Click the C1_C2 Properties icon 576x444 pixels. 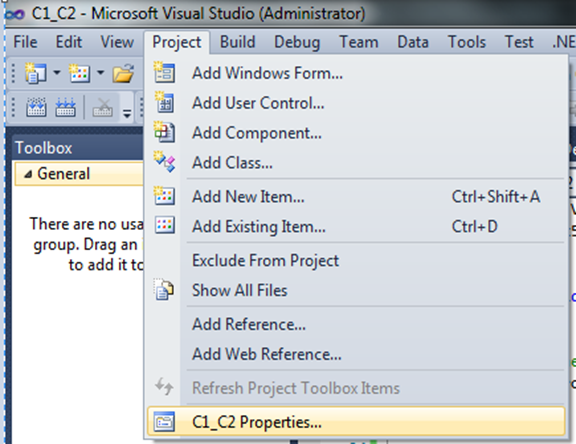(x=164, y=422)
